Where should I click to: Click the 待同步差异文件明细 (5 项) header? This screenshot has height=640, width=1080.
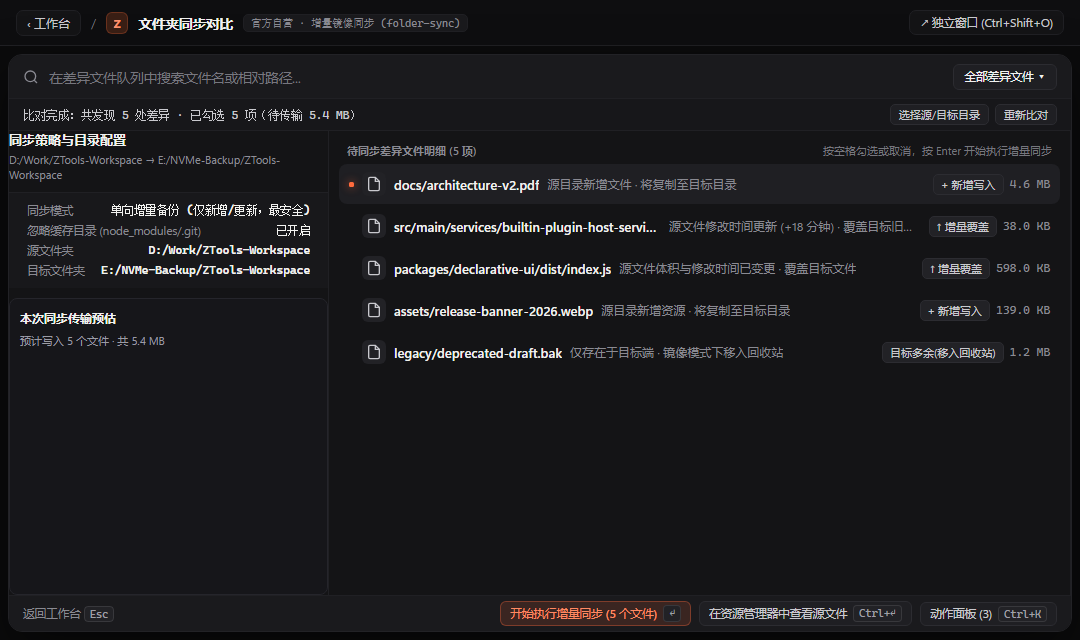pos(411,151)
